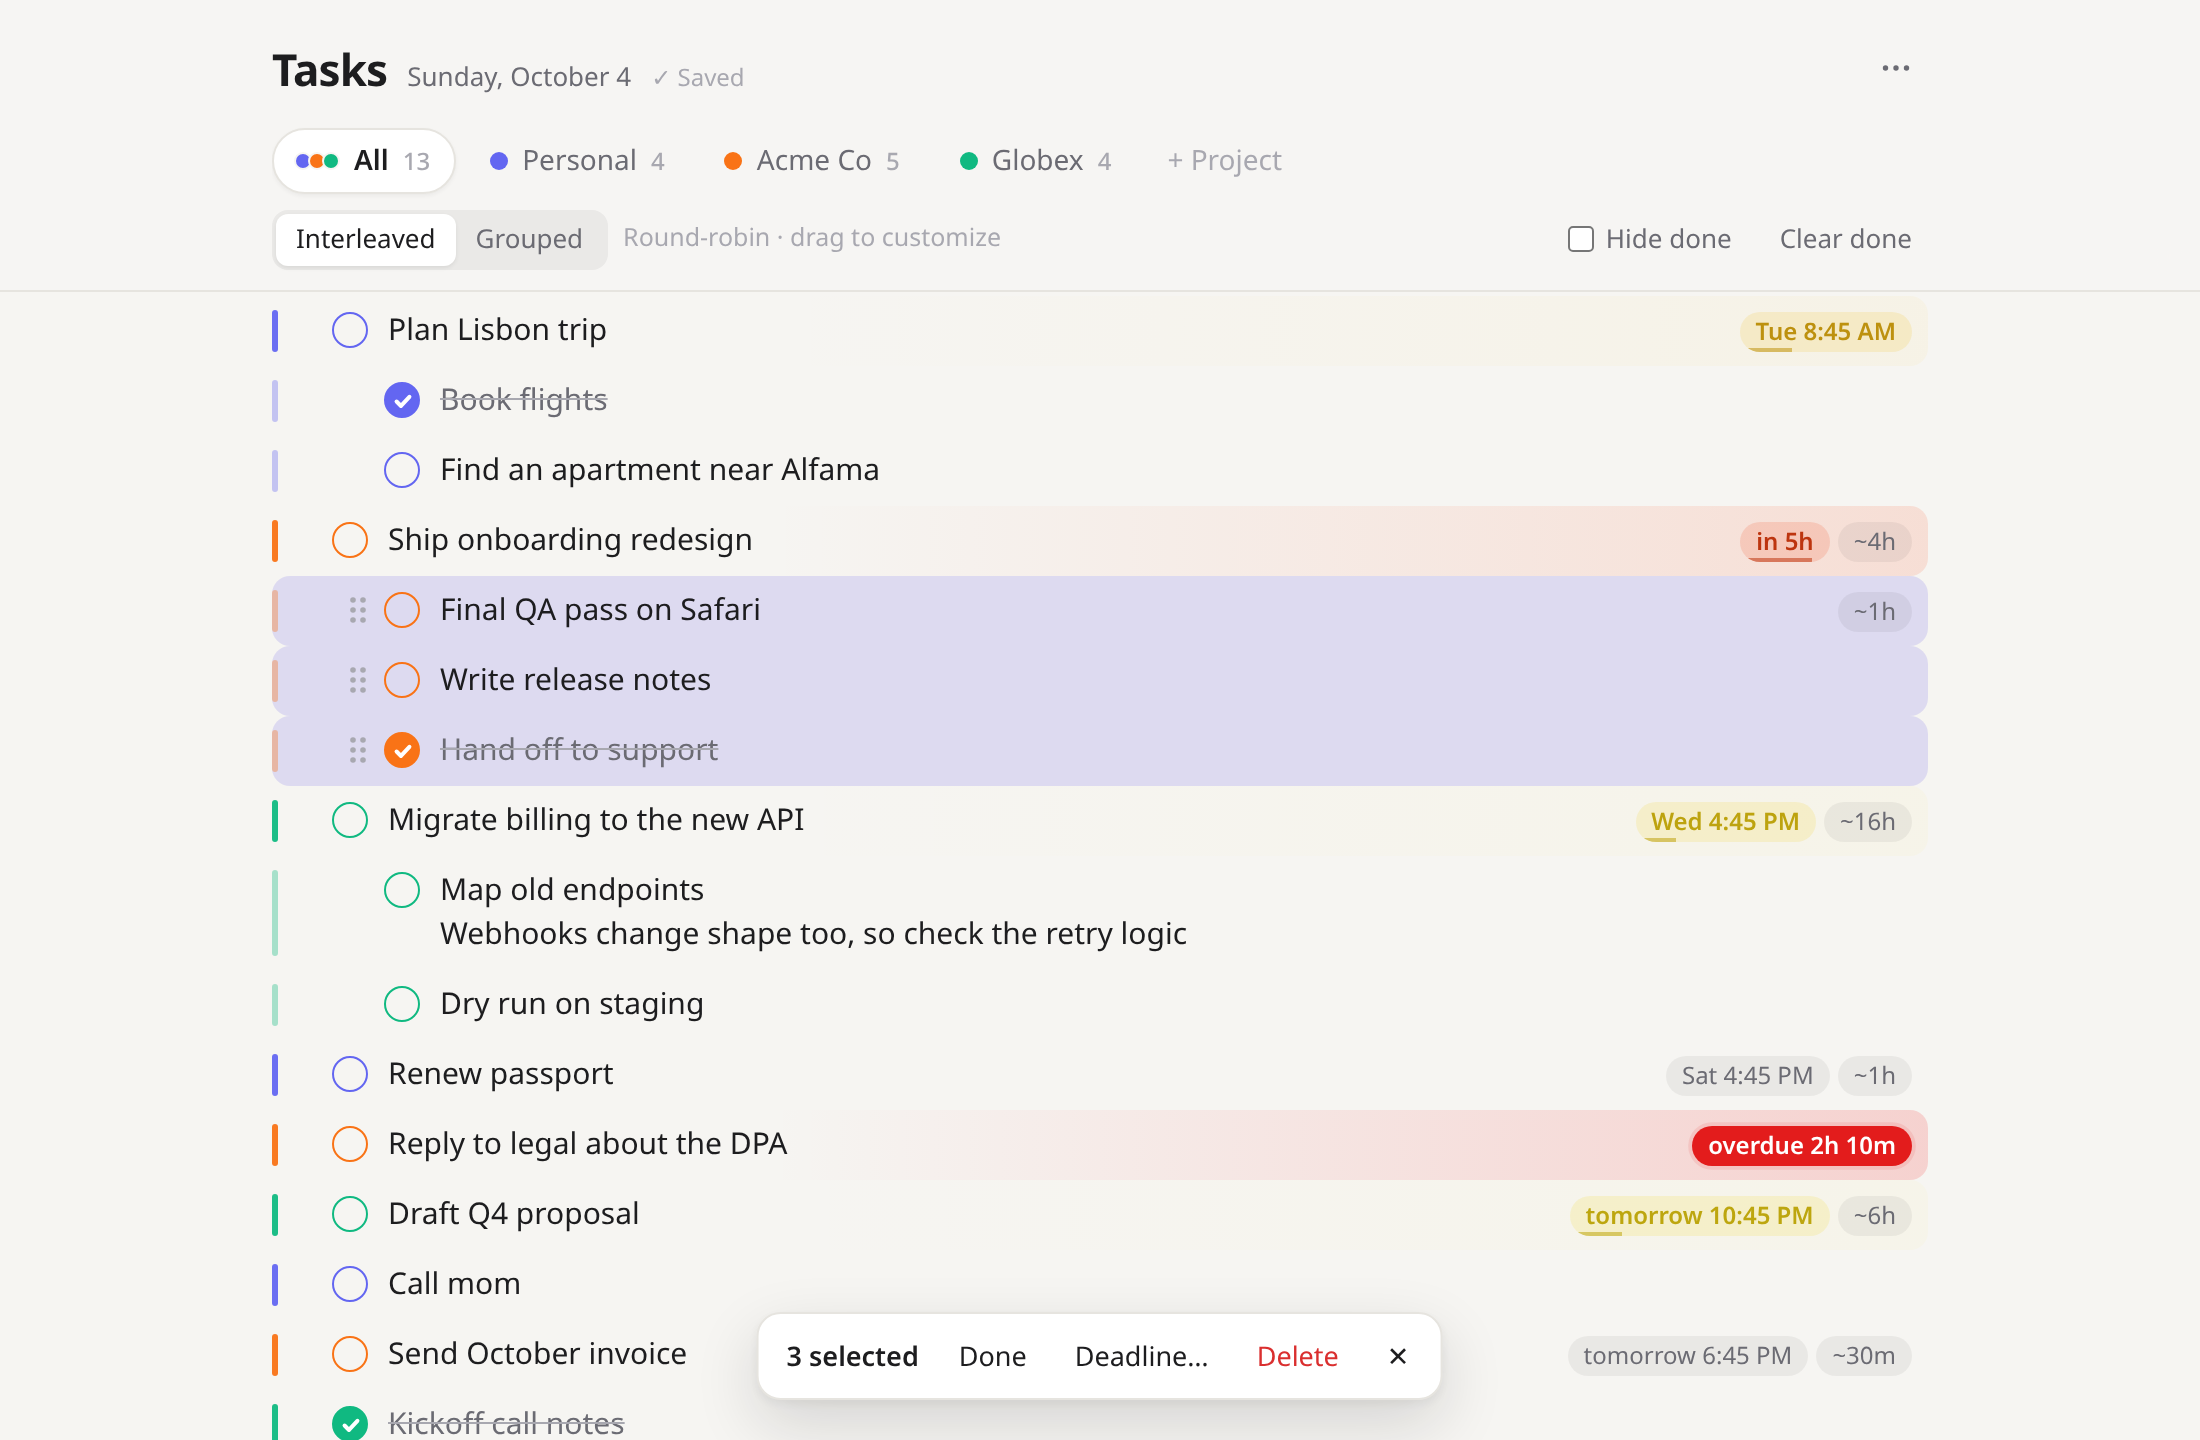2200x1440 pixels.
Task: Click the in 5h deadline badge
Action: 1784,542
